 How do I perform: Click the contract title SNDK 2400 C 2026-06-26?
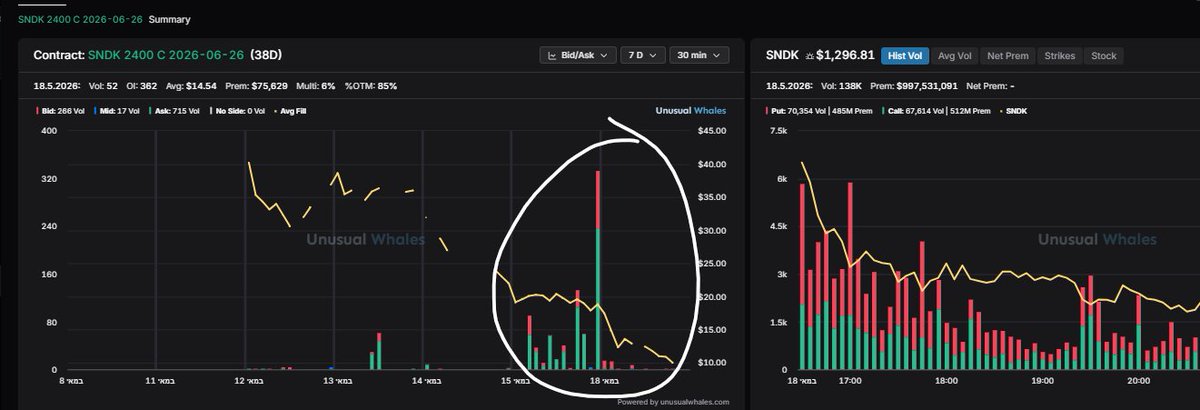click(166, 56)
